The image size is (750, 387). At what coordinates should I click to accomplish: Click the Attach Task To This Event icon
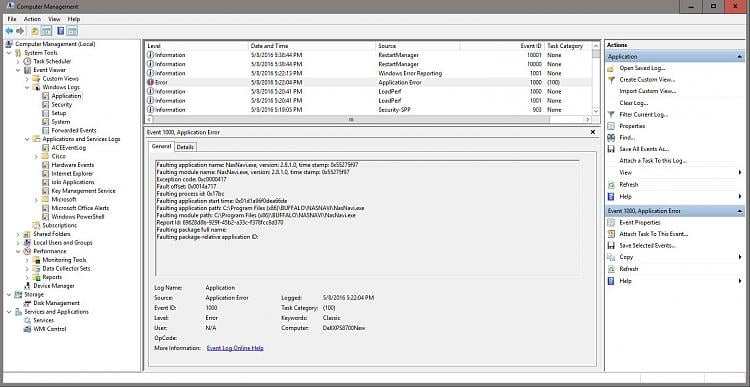(611, 234)
